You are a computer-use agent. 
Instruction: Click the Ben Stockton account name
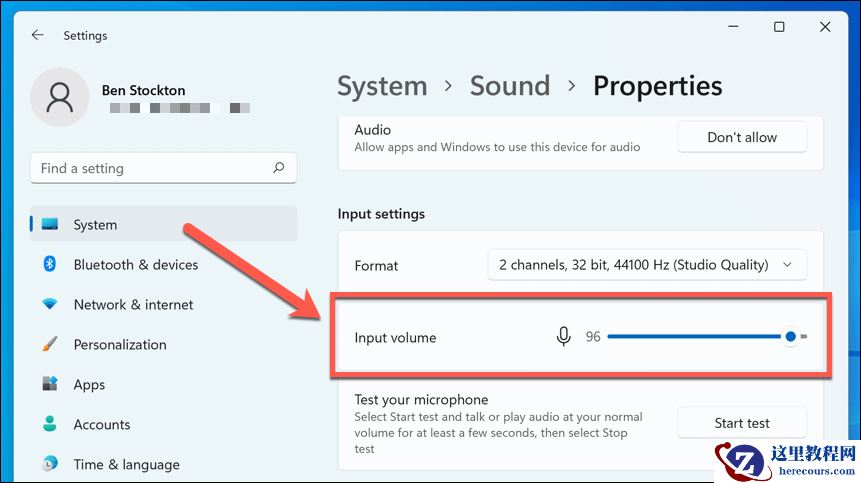click(x=143, y=90)
